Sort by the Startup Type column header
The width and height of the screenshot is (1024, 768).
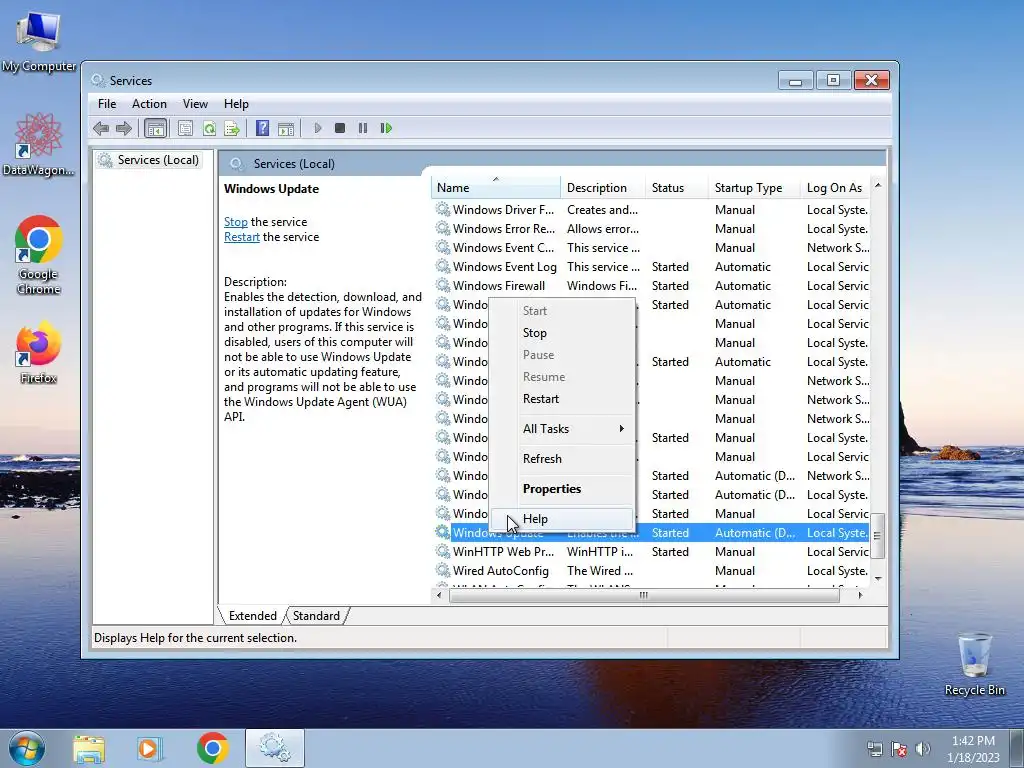[x=754, y=187]
